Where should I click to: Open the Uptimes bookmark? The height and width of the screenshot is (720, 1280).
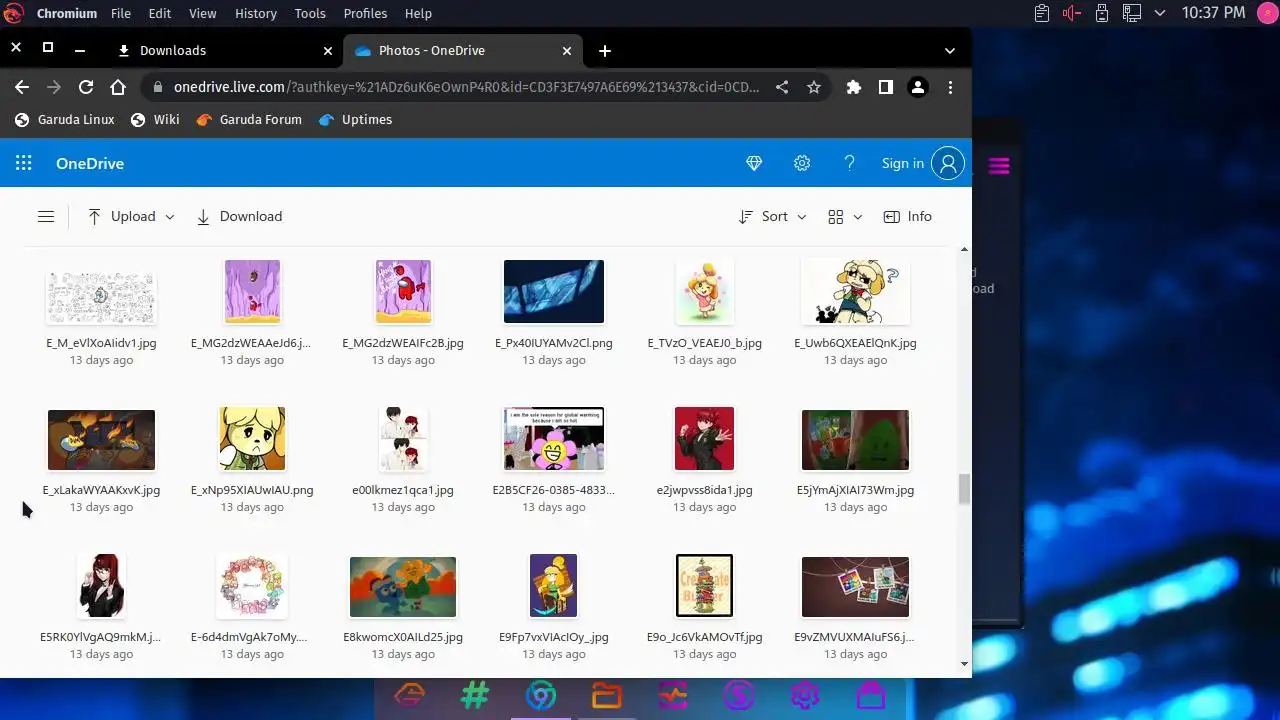coord(355,119)
